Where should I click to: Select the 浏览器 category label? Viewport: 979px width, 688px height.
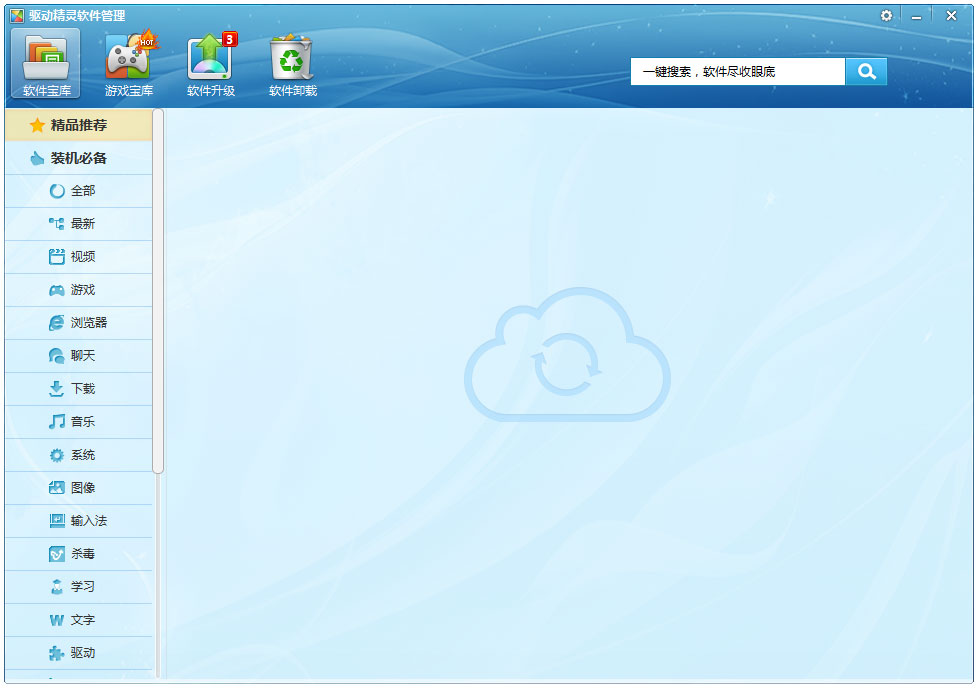[x=89, y=323]
